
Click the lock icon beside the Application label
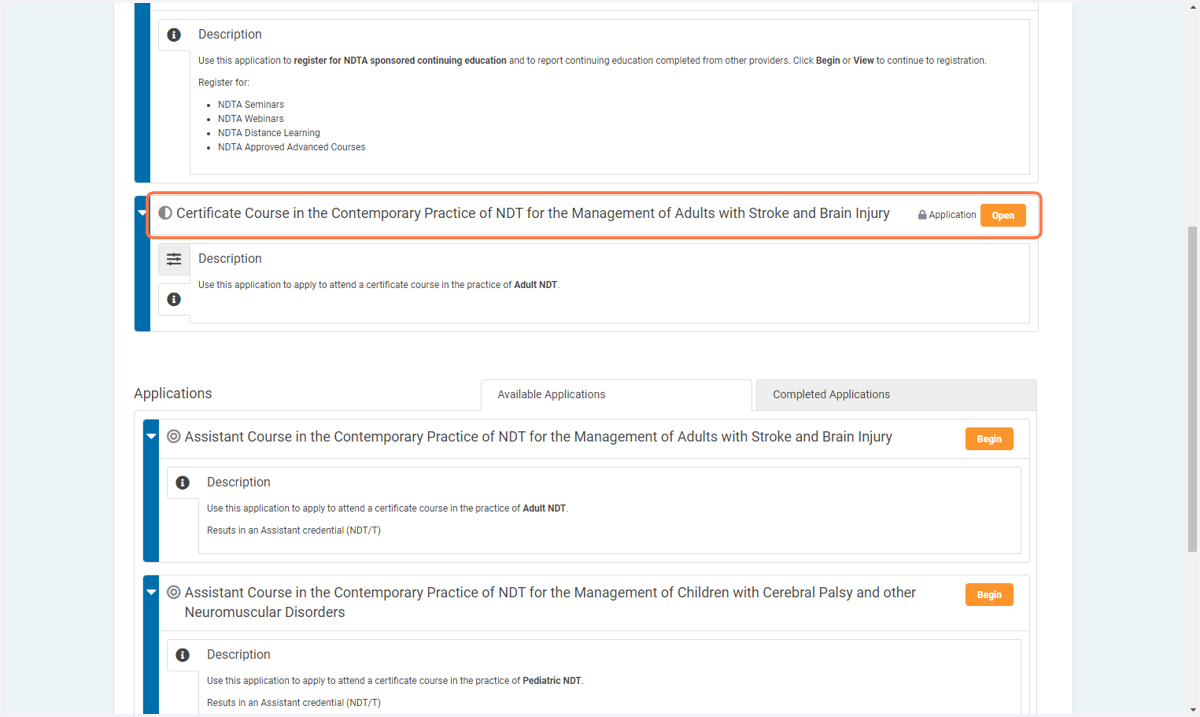(922, 215)
